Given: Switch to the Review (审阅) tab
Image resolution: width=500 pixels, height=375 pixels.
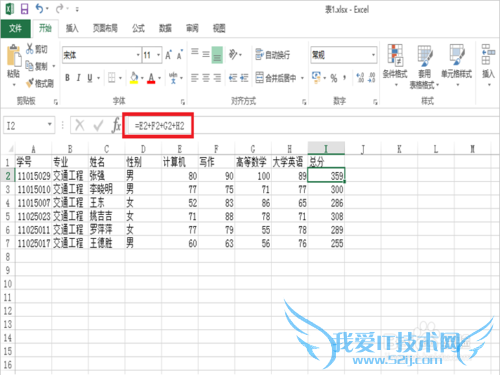Looking at the screenshot, I should (192, 28).
